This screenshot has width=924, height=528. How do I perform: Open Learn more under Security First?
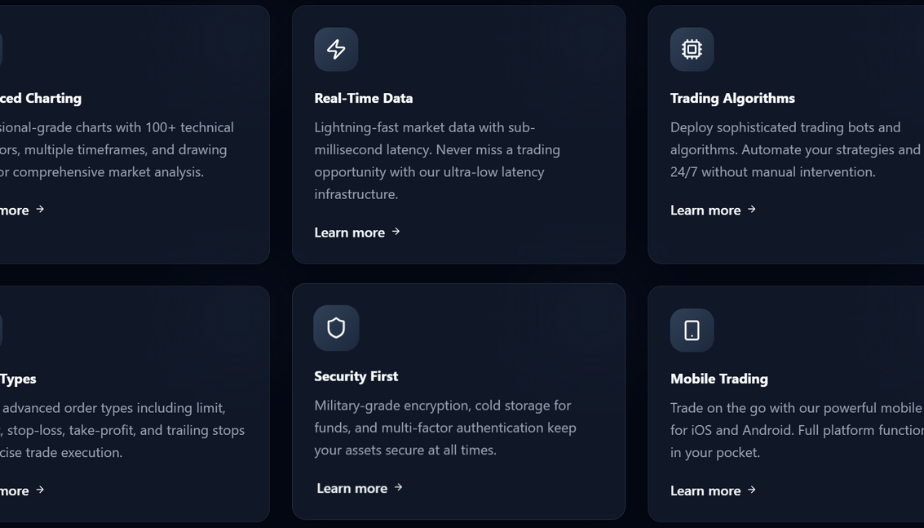click(x=351, y=488)
